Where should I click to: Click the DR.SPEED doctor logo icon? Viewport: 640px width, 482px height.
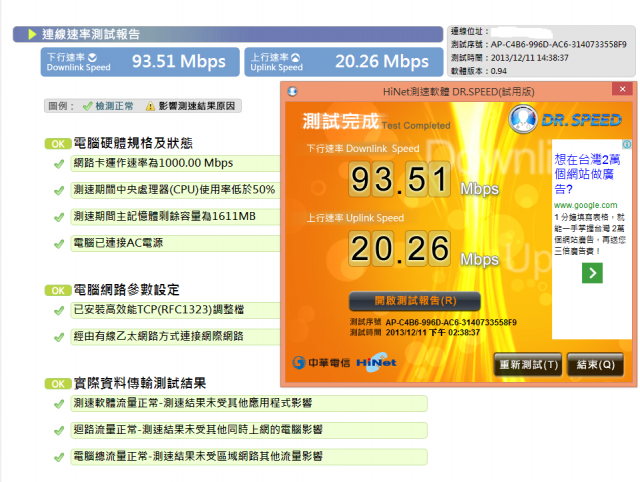(523, 119)
